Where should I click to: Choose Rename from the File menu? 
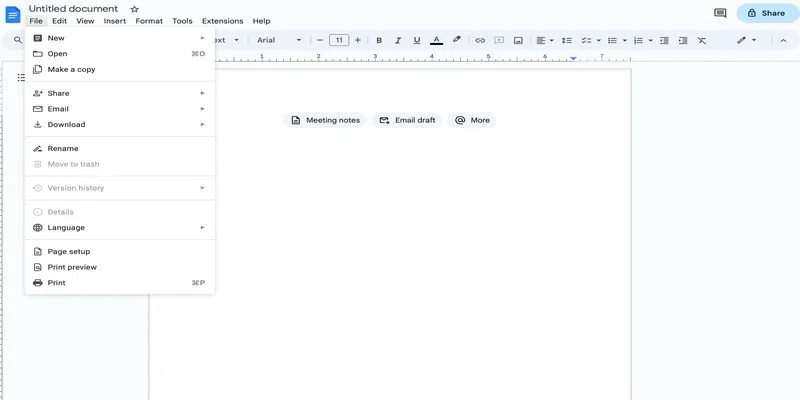click(x=119, y=148)
